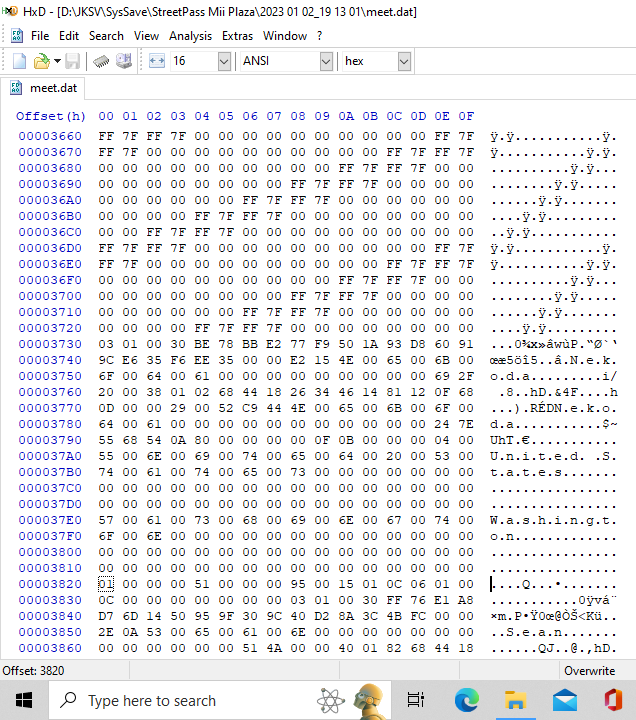
Task: Toggle bytes per row auto-fit icon
Action: (157, 61)
